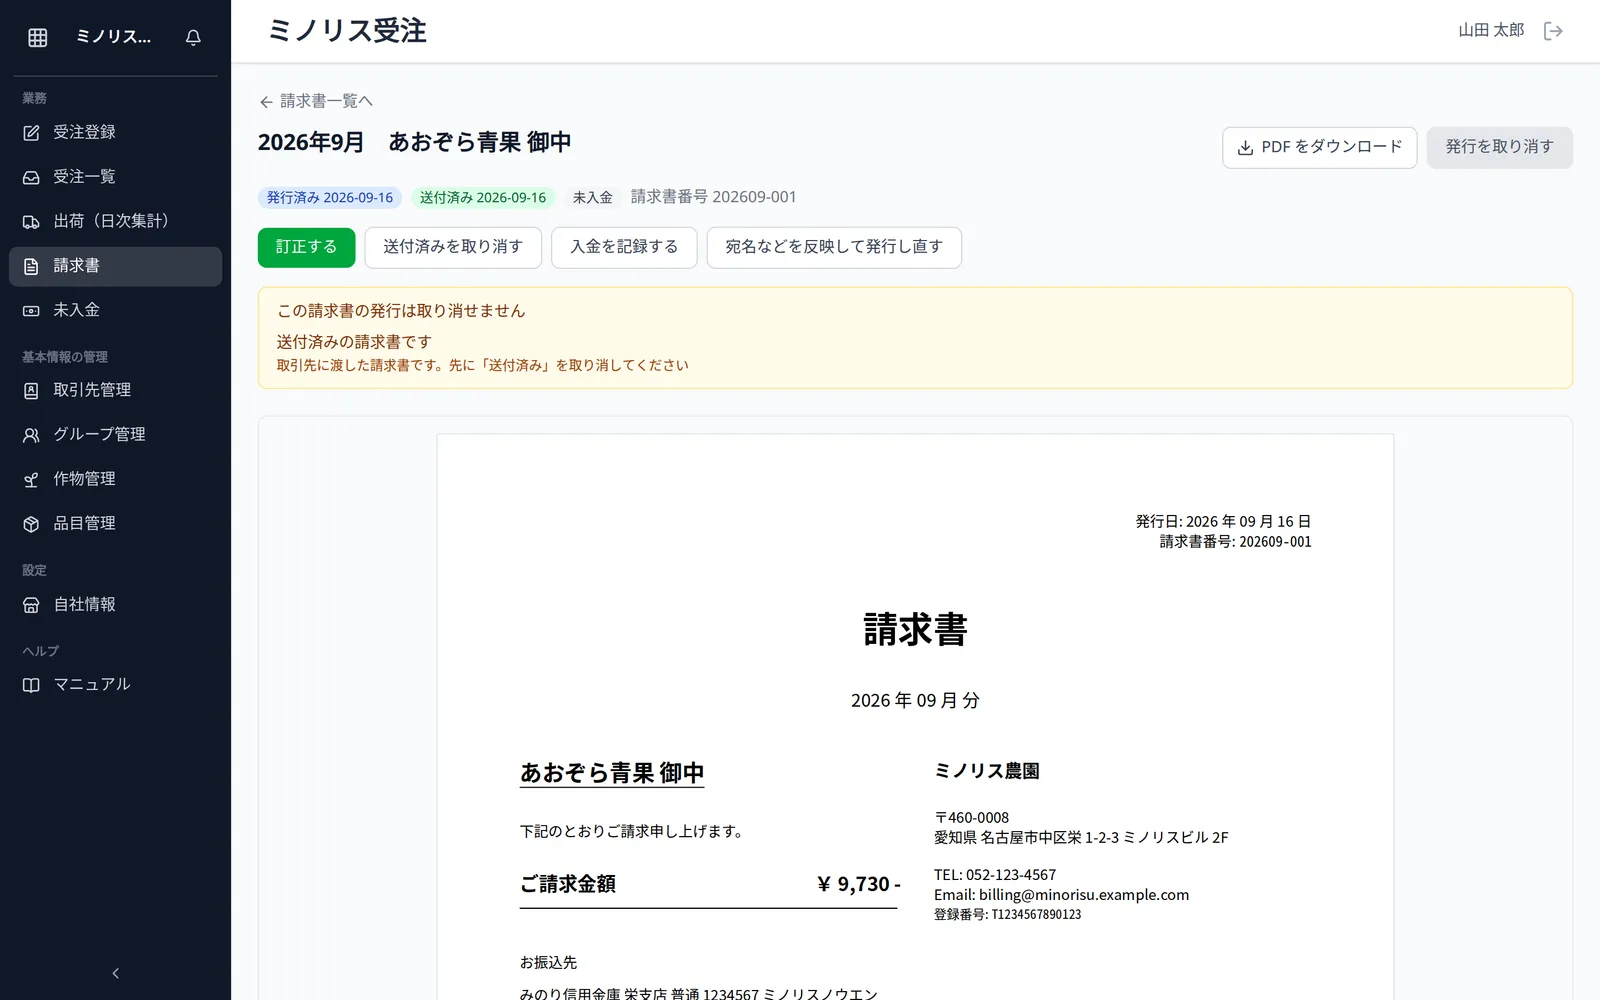Click the グループ管理 people icon
1600x1000 pixels.
coord(31,435)
